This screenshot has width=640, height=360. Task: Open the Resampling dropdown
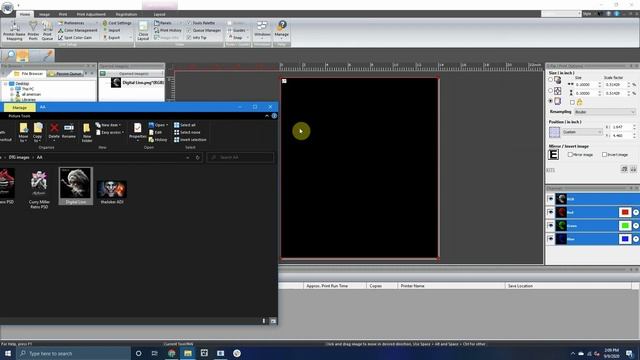pos(605,112)
